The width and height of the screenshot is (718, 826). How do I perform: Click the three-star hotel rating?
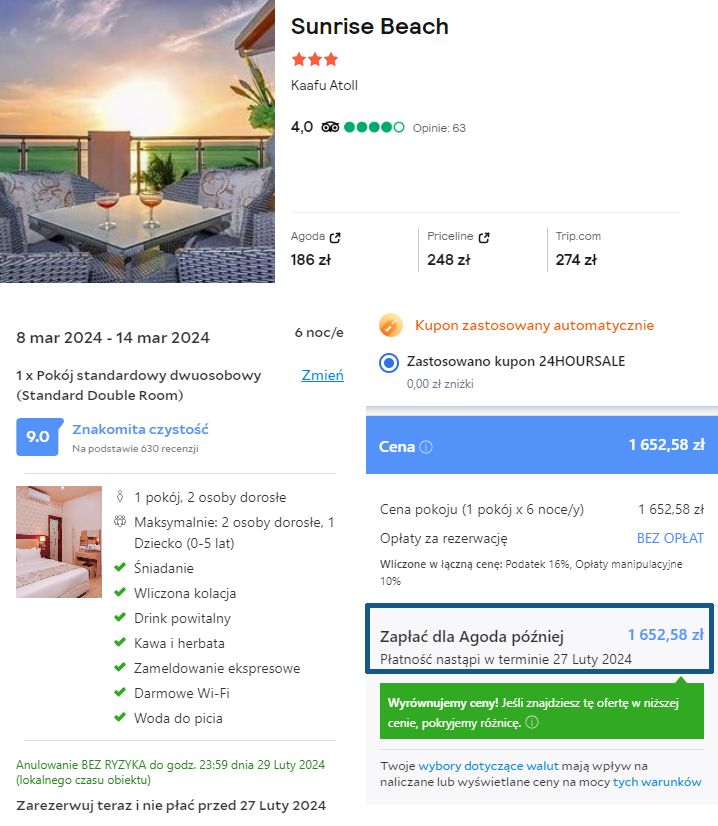(x=314, y=59)
